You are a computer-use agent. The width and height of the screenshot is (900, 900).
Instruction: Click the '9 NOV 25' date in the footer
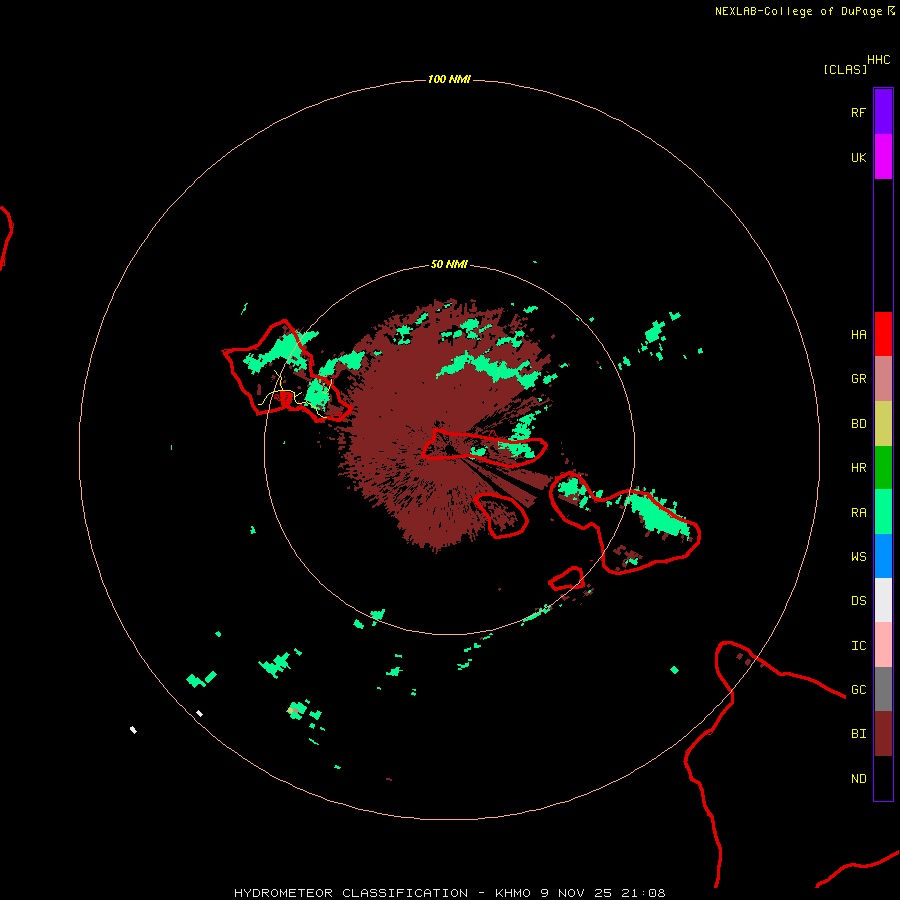tap(576, 893)
